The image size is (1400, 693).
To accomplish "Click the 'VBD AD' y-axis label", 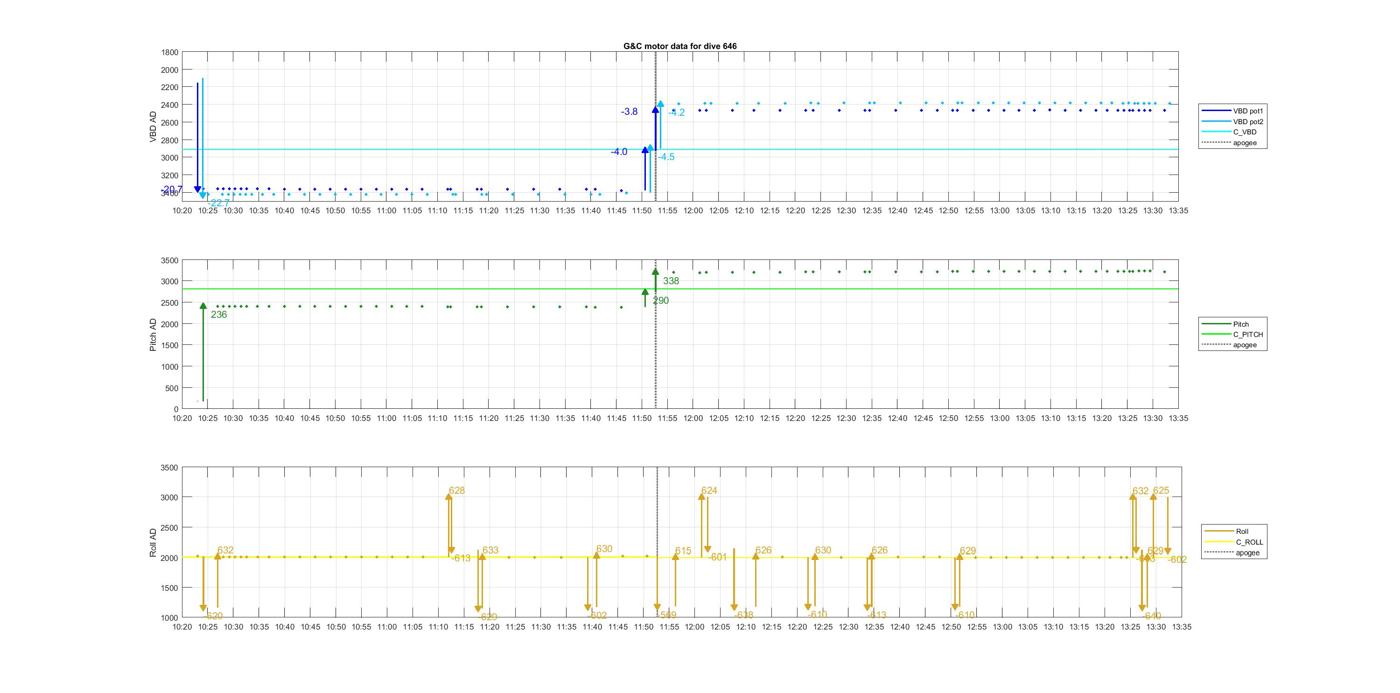I will click(154, 125).
